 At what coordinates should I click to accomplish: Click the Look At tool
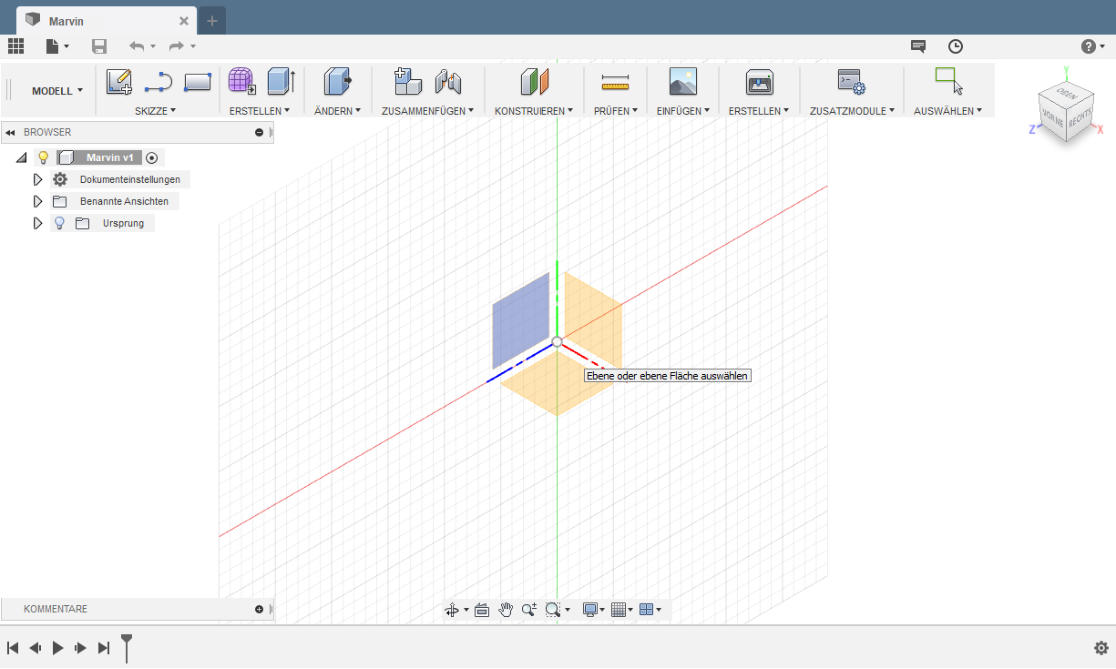coord(482,610)
